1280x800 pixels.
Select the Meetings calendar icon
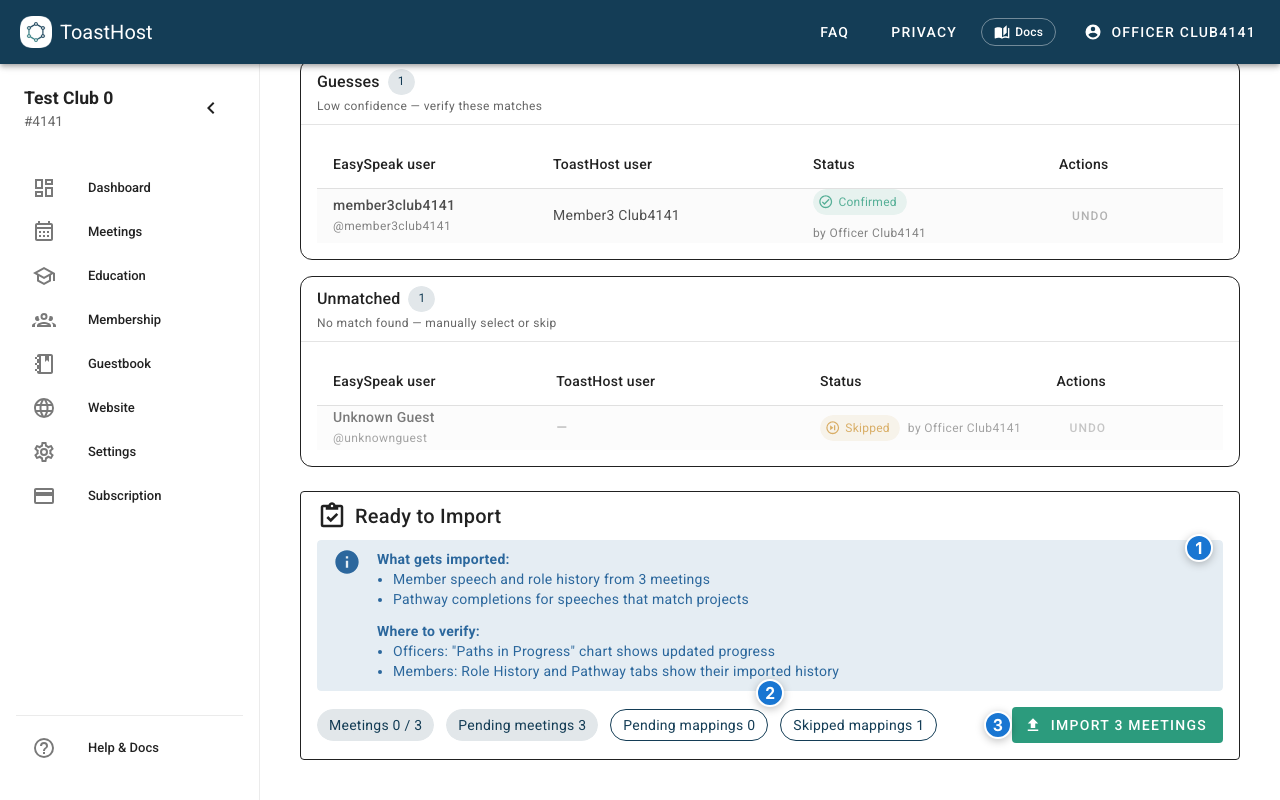tap(44, 231)
